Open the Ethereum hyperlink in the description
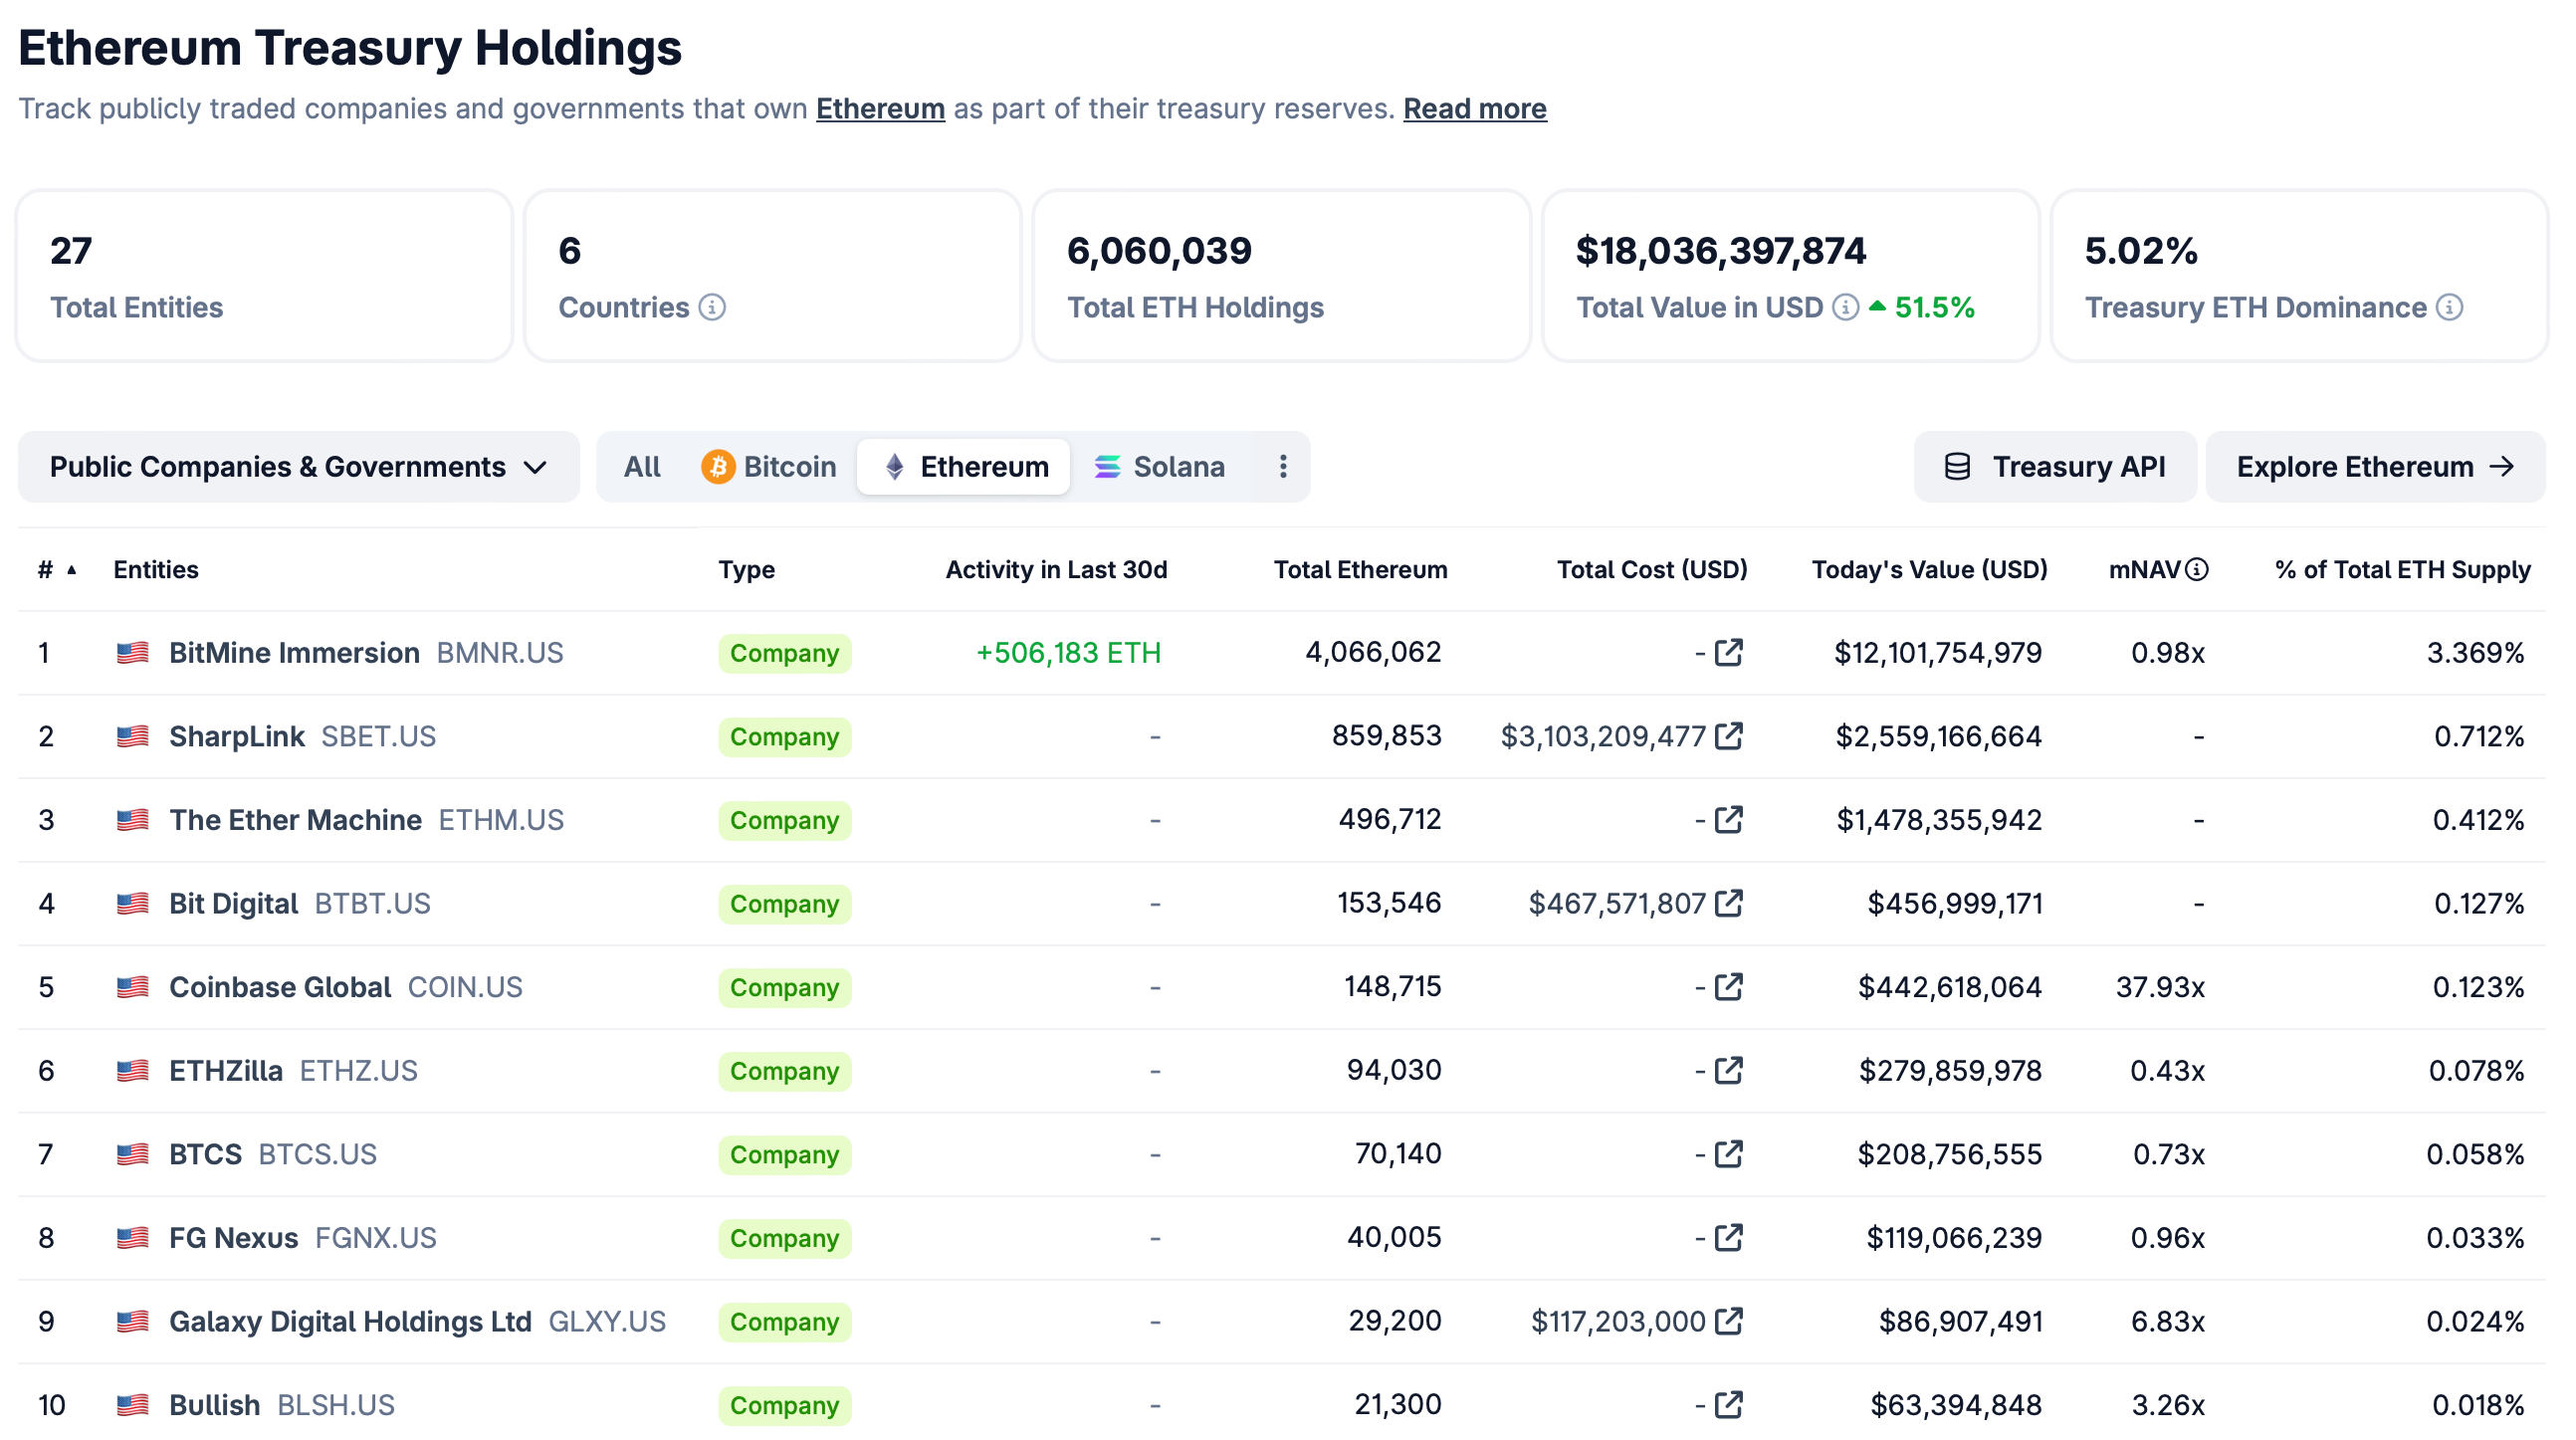This screenshot has height=1440, width=2576. (x=880, y=108)
